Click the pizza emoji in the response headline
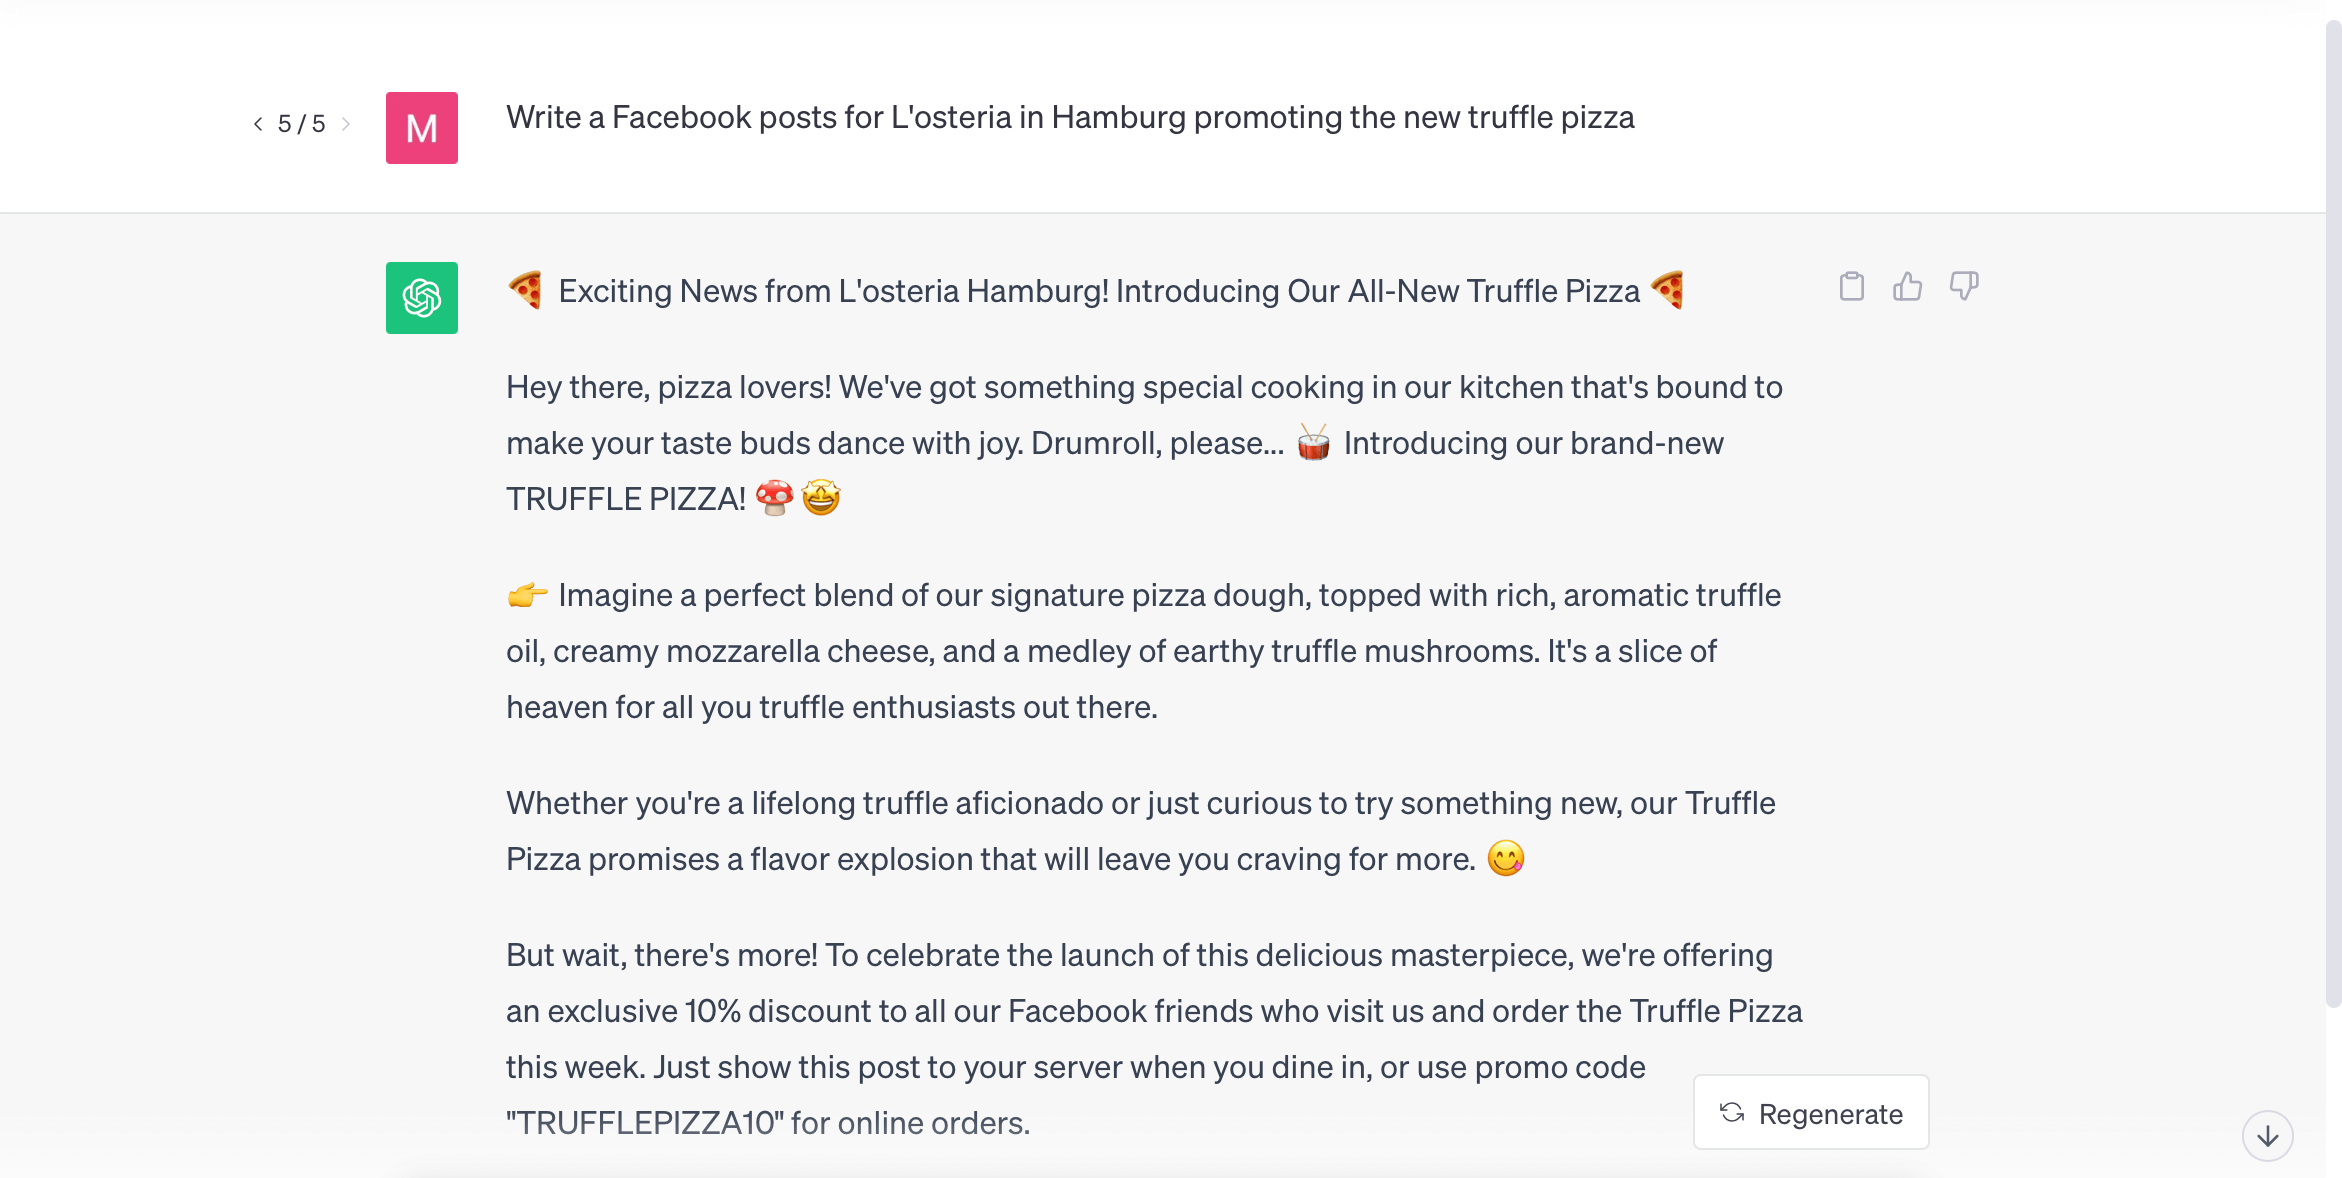 [x=524, y=290]
